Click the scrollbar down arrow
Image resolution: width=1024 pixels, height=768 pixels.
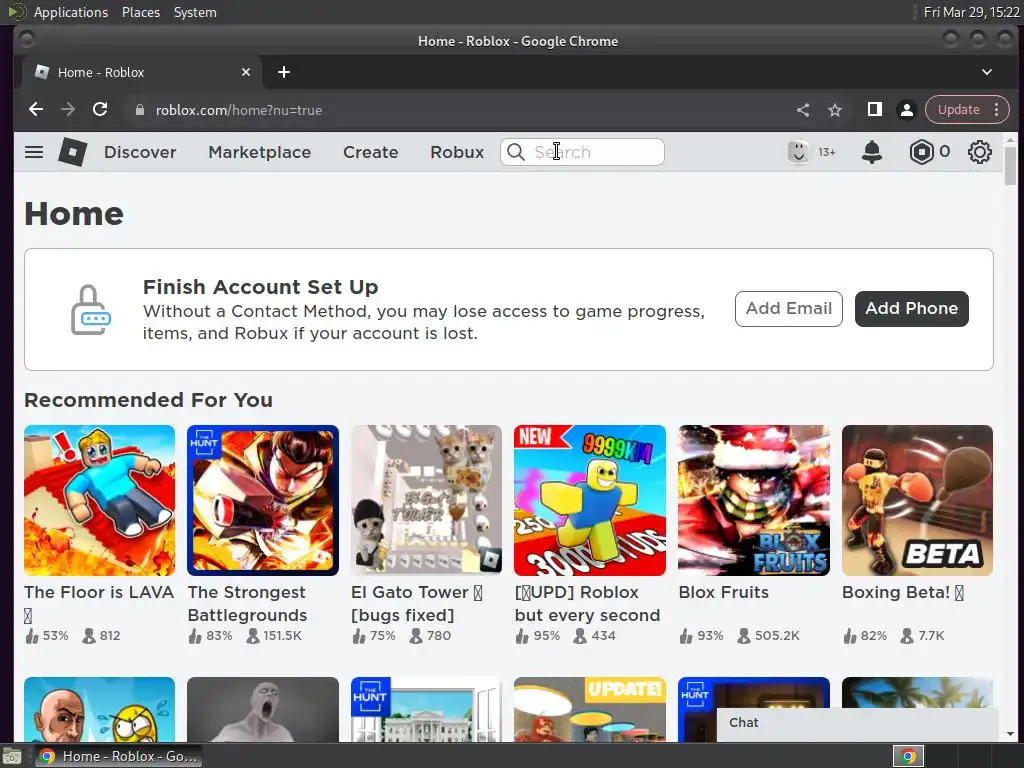coord(1010,734)
